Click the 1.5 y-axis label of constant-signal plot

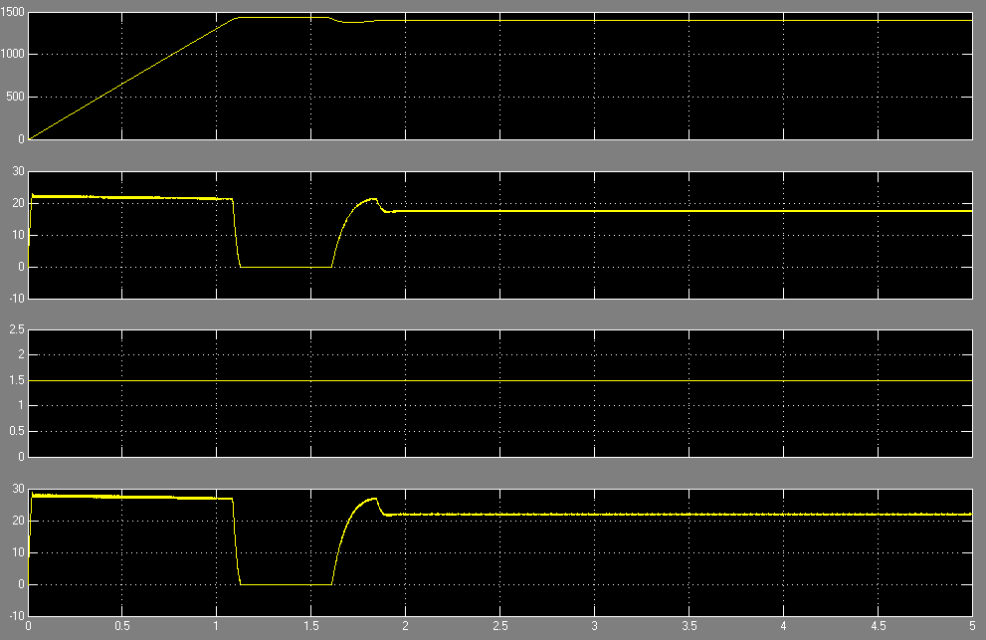click(x=18, y=380)
